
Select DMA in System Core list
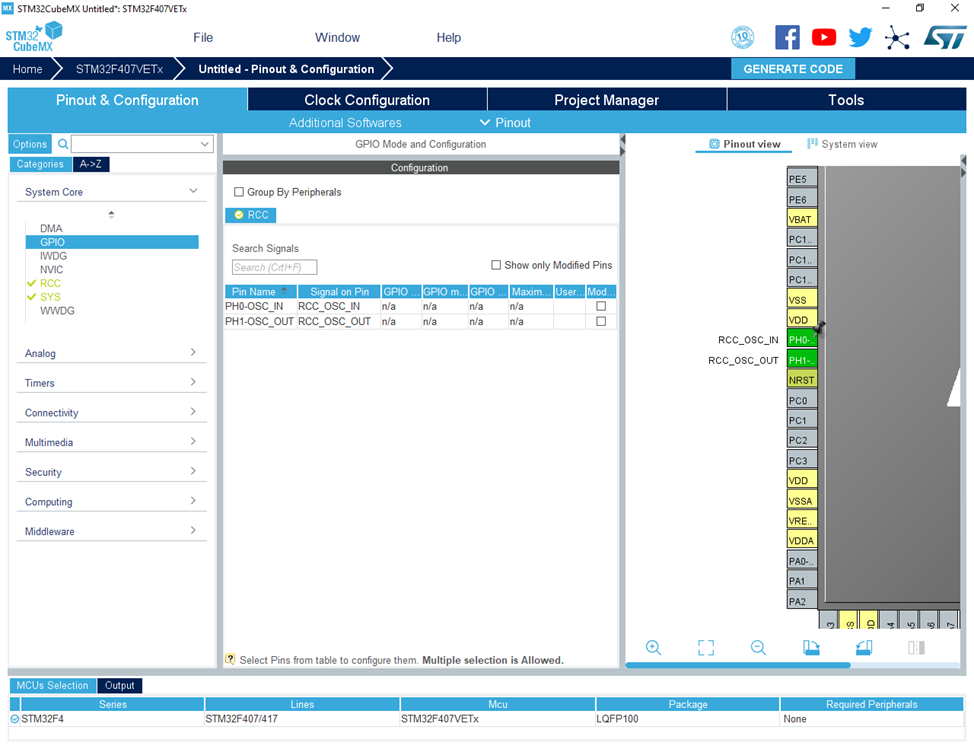pyautogui.click(x=51, y=229)
